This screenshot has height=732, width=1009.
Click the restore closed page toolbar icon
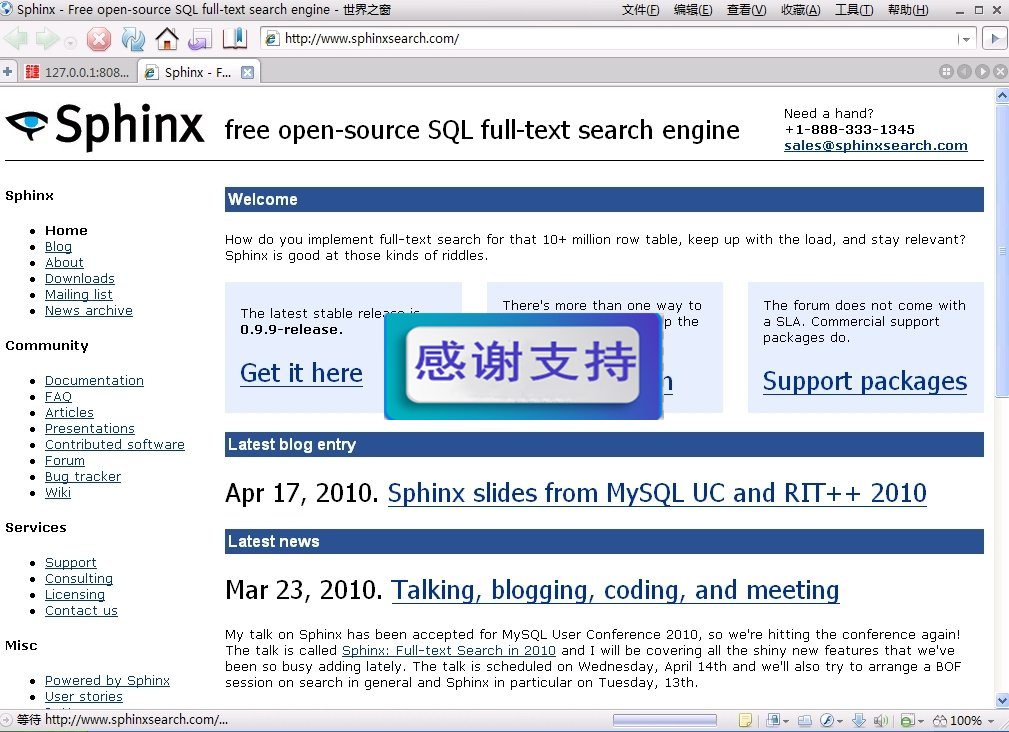(200, 39)
